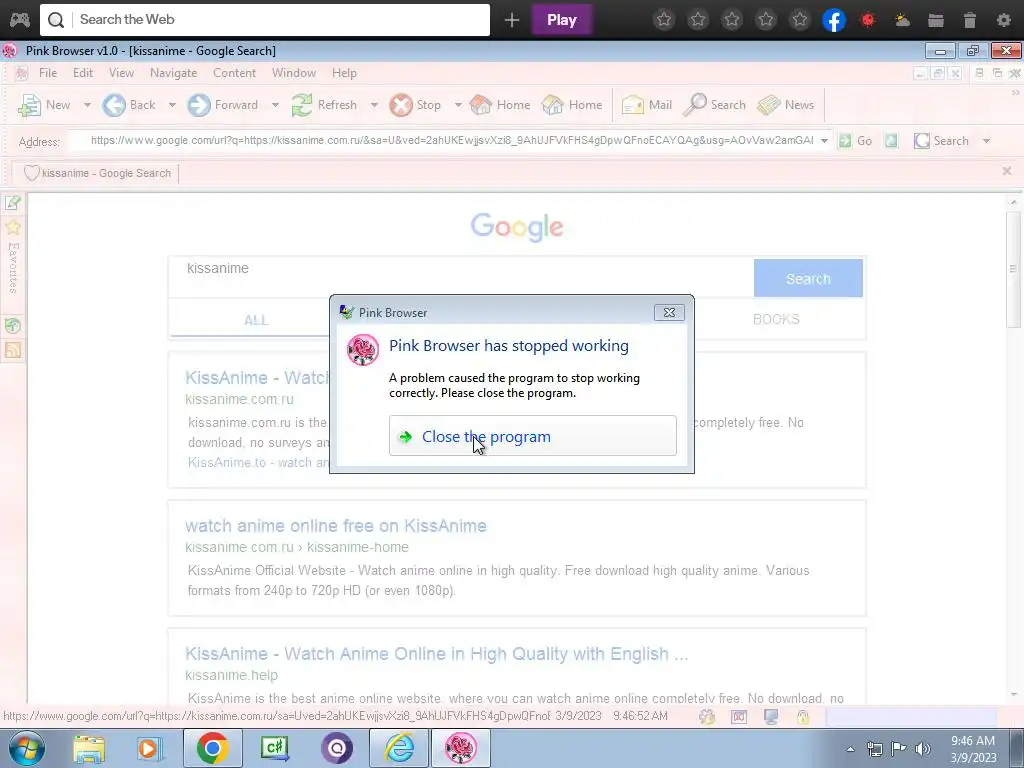Open the KissAnime - Watch Anime Online in High Quality link

(x=436, y=654)
